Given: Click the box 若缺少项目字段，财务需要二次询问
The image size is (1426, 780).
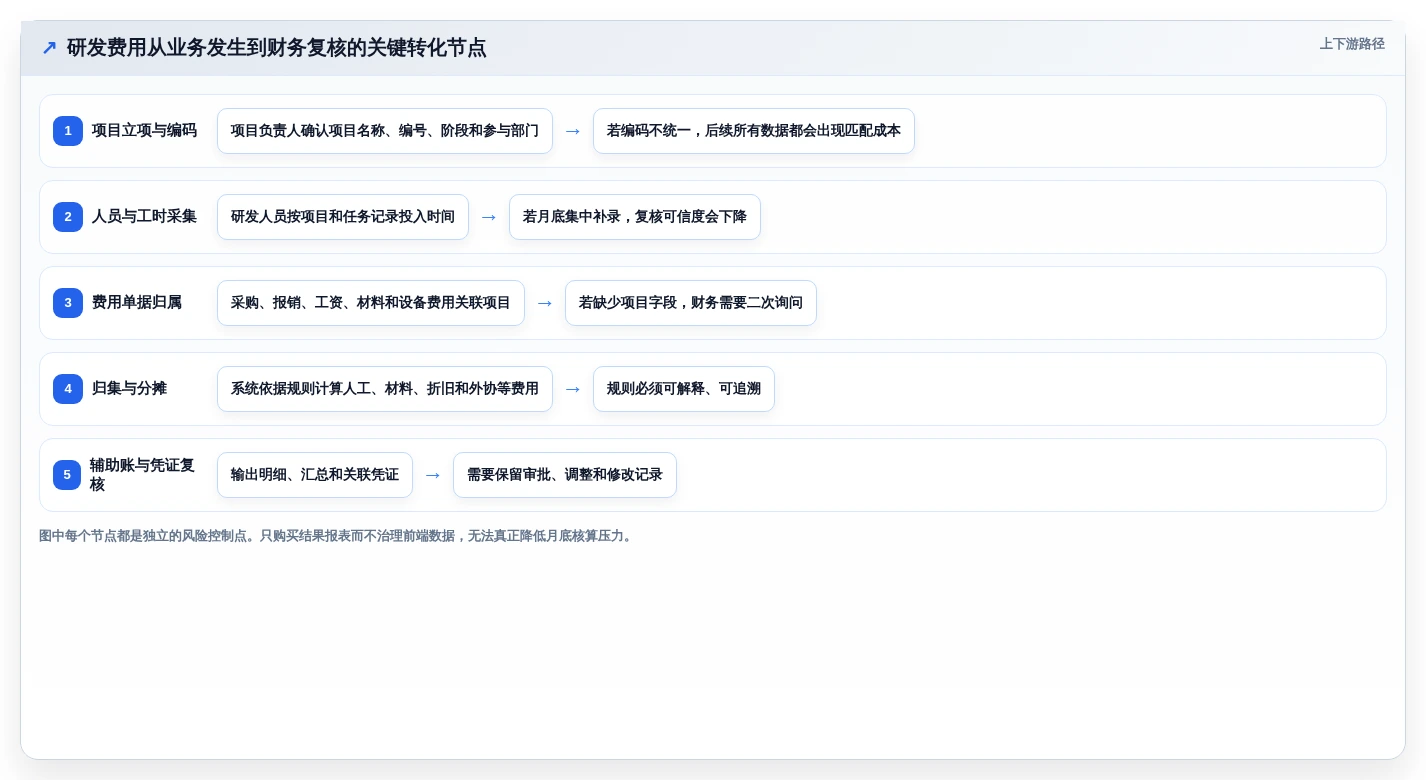Looking at the screenshot, I should click(x=691, y=303).
